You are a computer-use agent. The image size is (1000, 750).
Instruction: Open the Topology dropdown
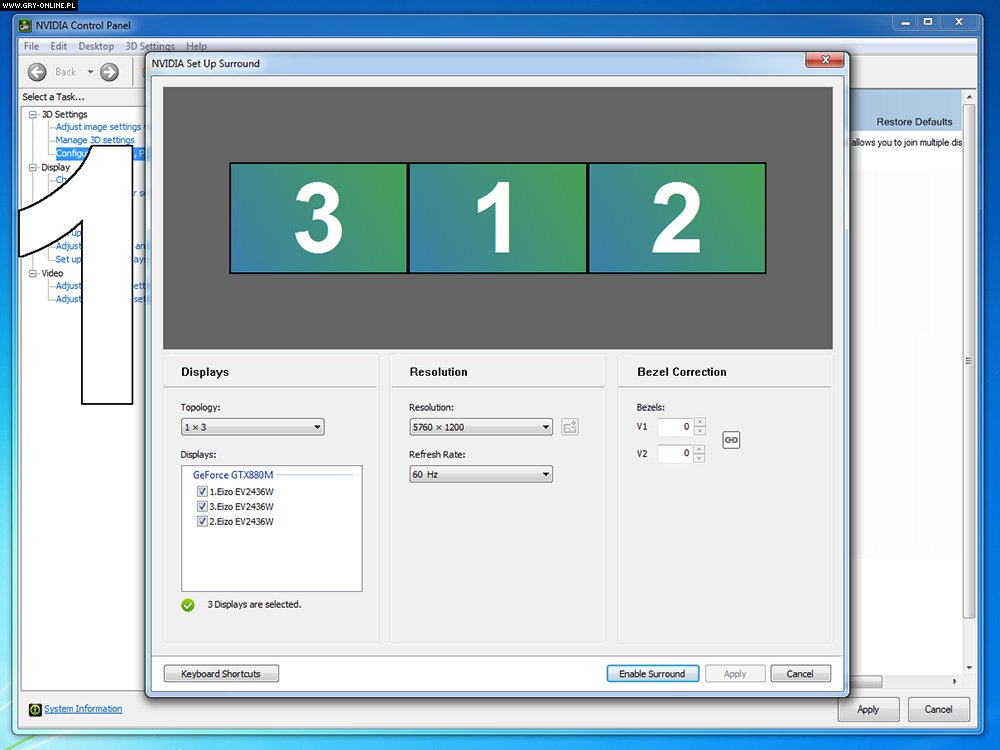pos(252,427)
